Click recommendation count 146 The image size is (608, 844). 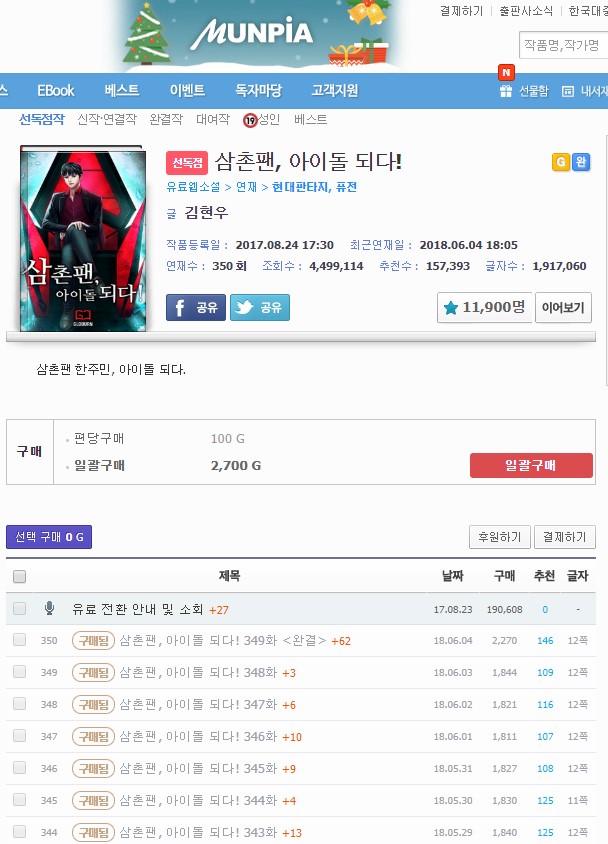point(545,641)
